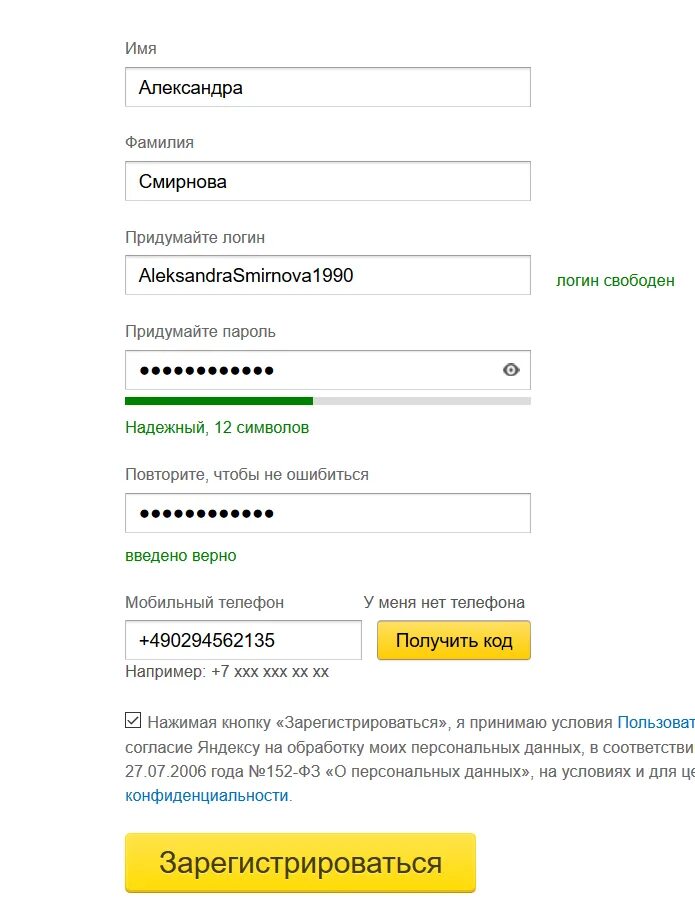
Task: Click the введено верно confirmation text
Action: tap(181, 556)
